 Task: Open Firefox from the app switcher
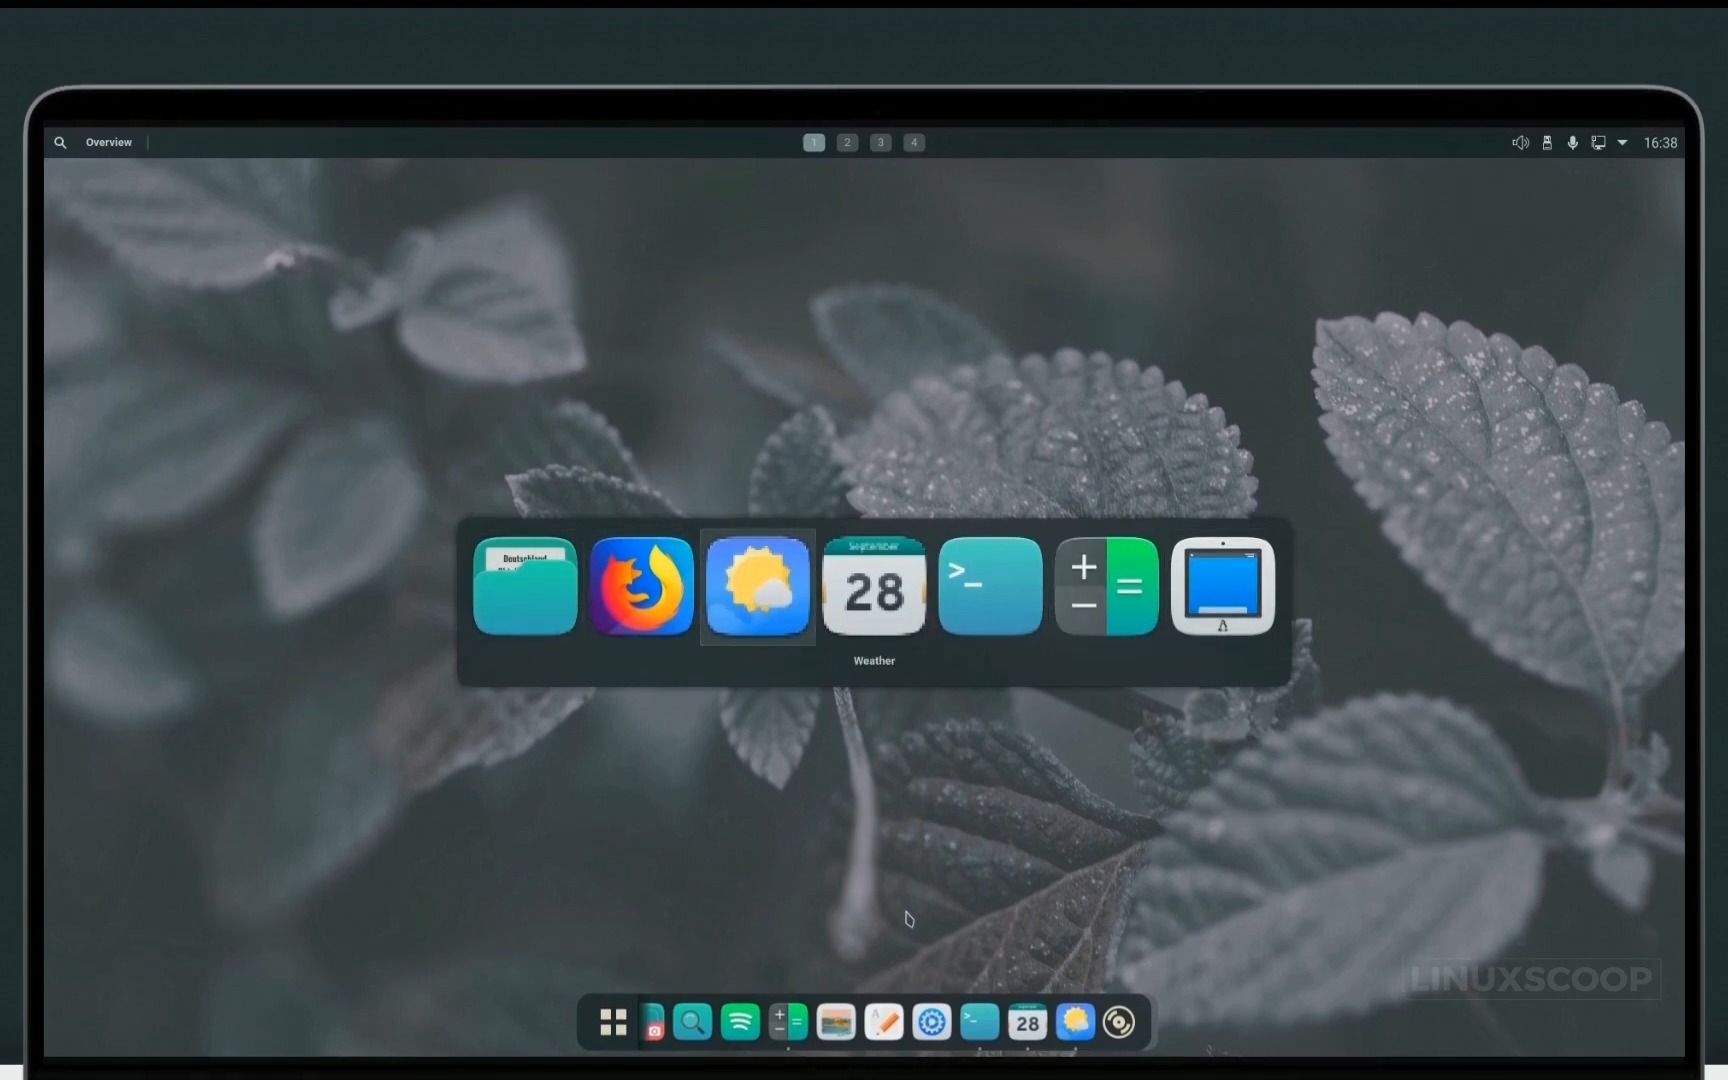[x=641, y=587]
